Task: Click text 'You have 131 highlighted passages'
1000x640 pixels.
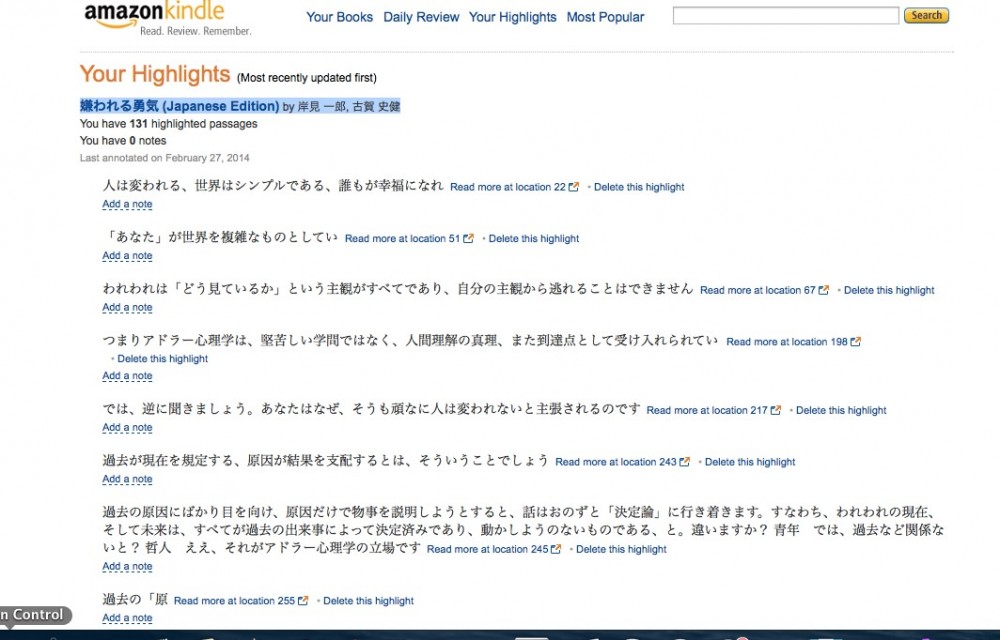Action: [168, 124]
